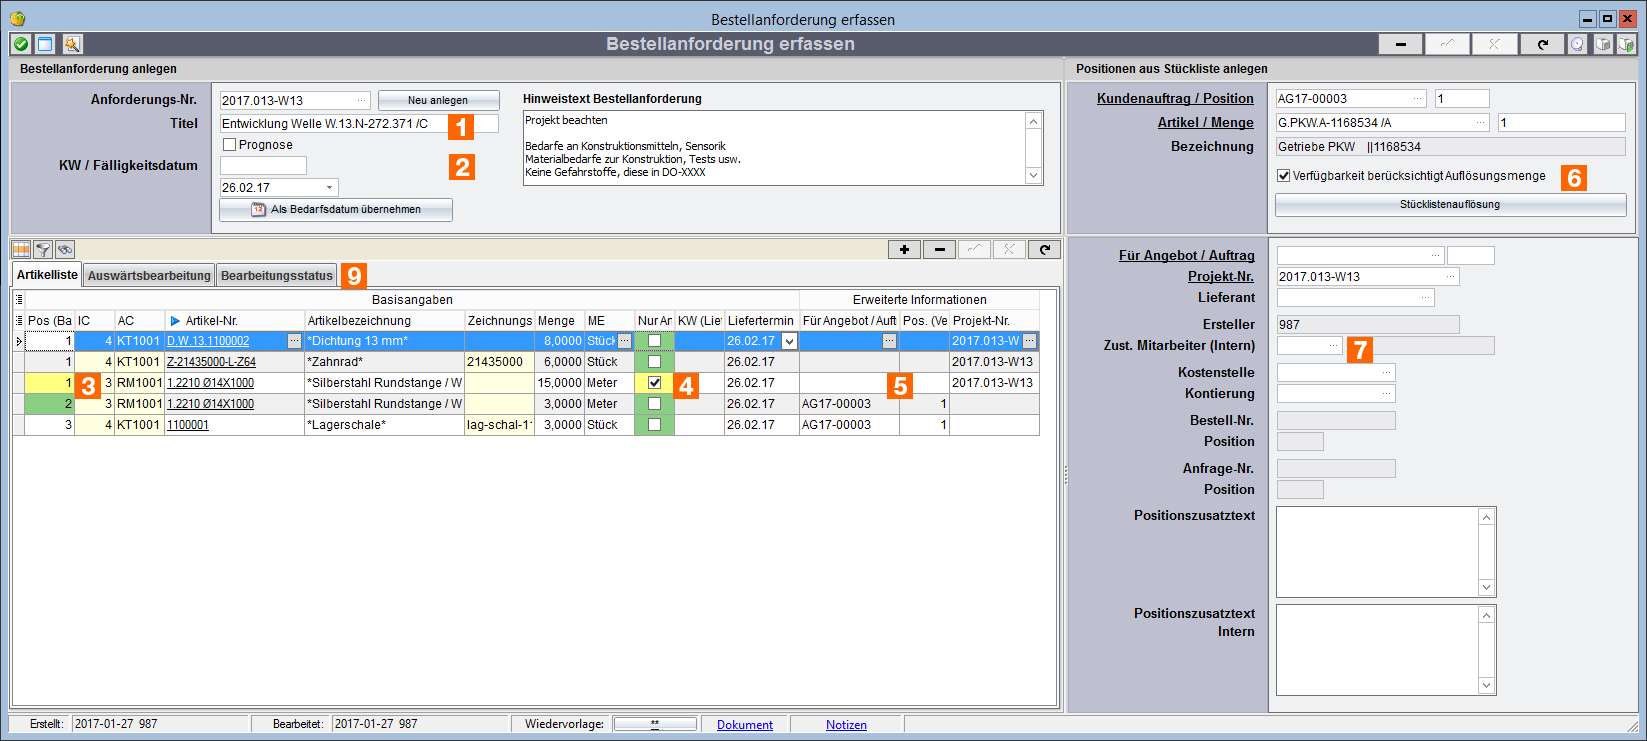1647x741 pixels.
Task: Open article link 1100001 in Lagerschale row
Action: tap(188, 425)
